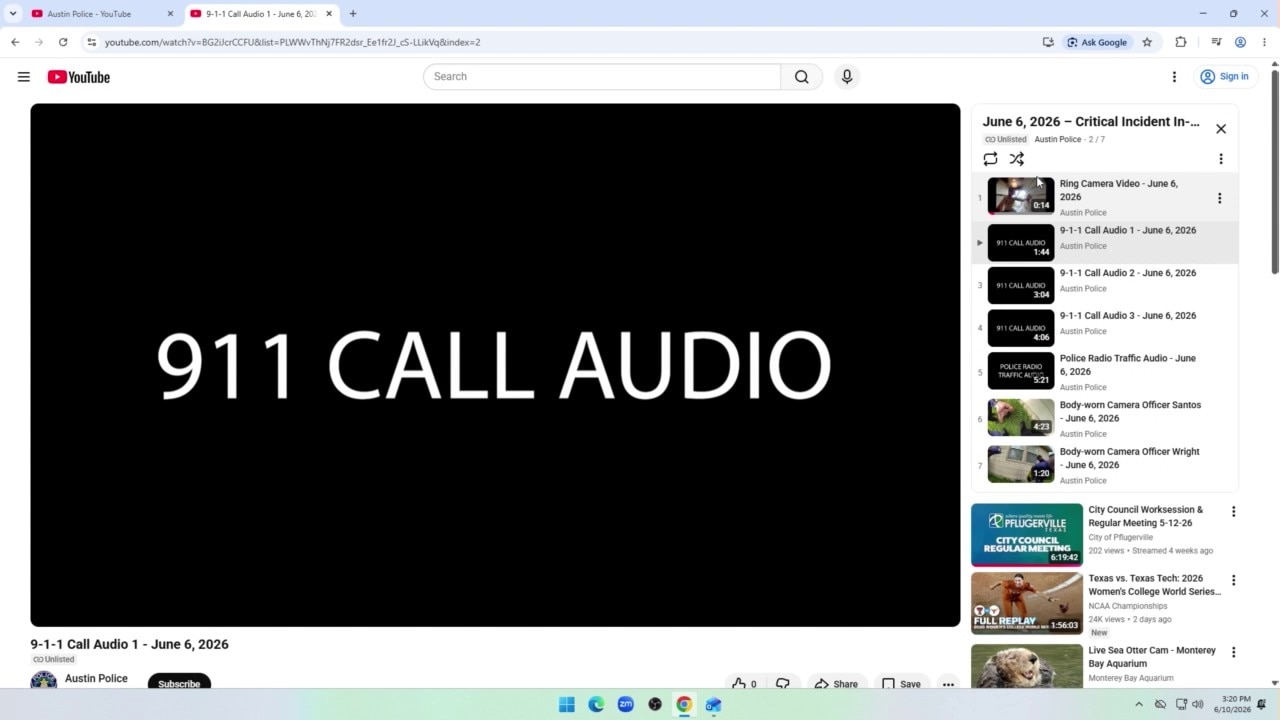Sign in to YouTube
Viewport: 1280px width, 720px height.
click(x=1224, y=77)
